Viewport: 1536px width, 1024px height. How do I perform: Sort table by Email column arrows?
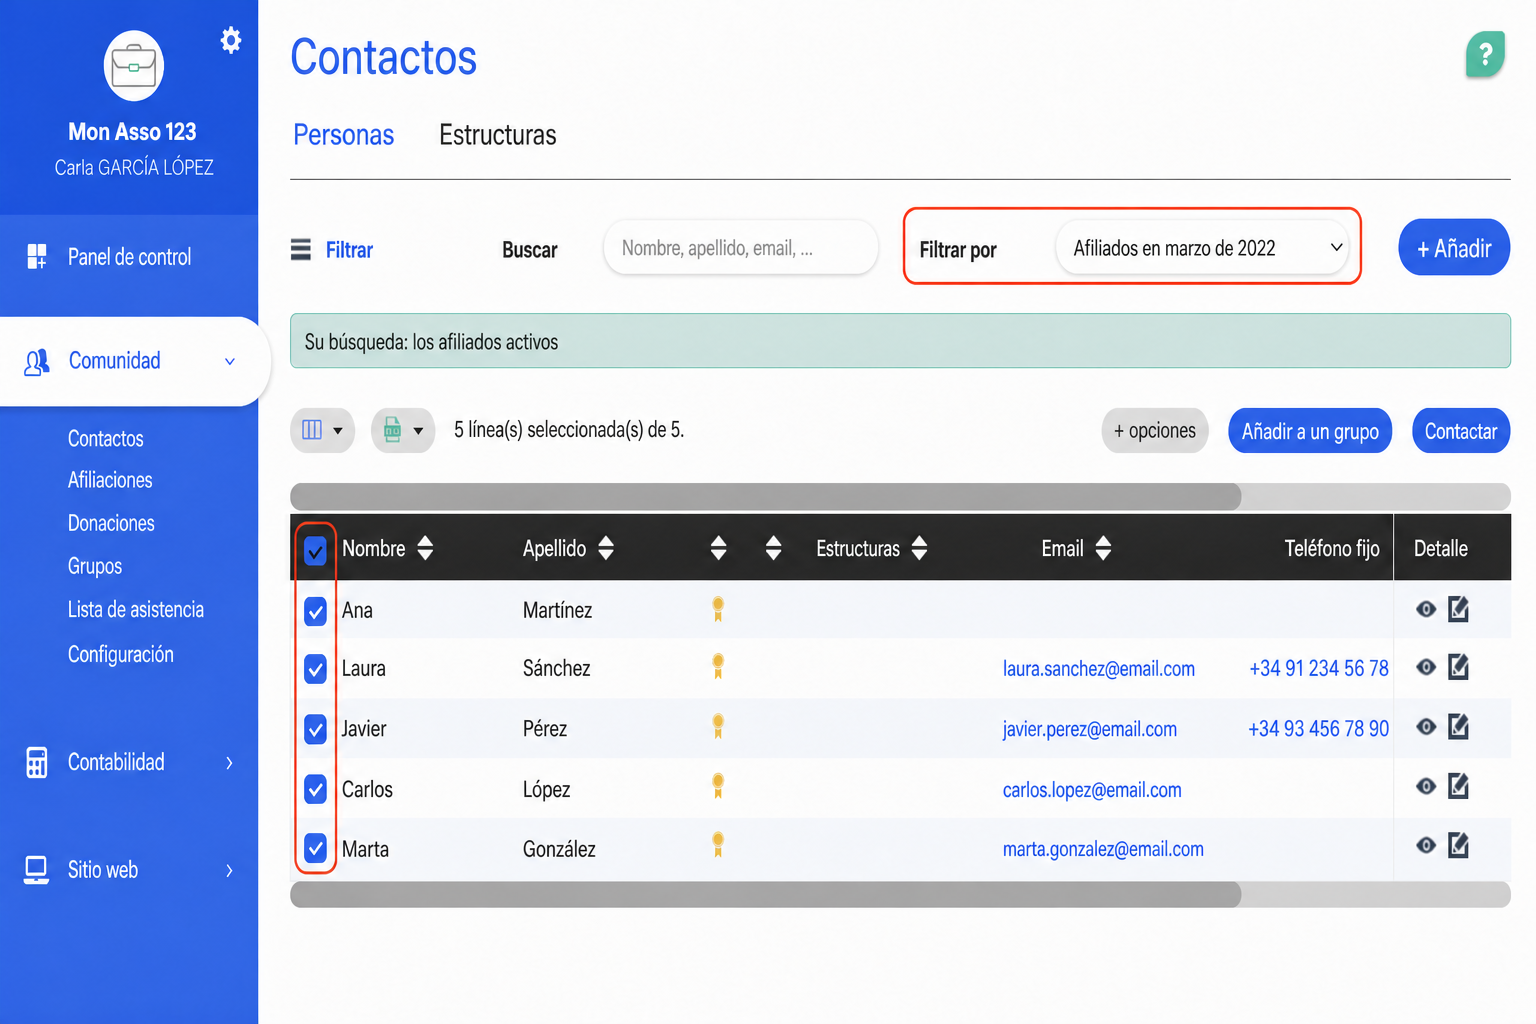pyautogui.click(x=1103, y=548)
